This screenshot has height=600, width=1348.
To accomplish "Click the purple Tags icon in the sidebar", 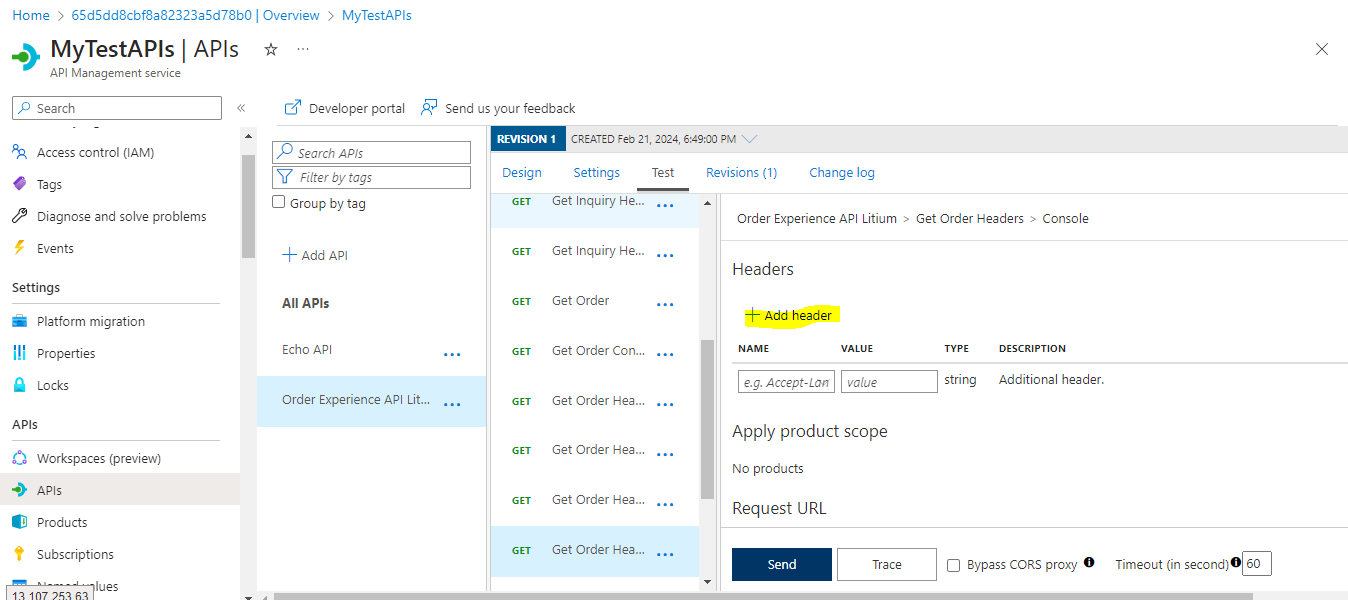I will tap(19, 184).
